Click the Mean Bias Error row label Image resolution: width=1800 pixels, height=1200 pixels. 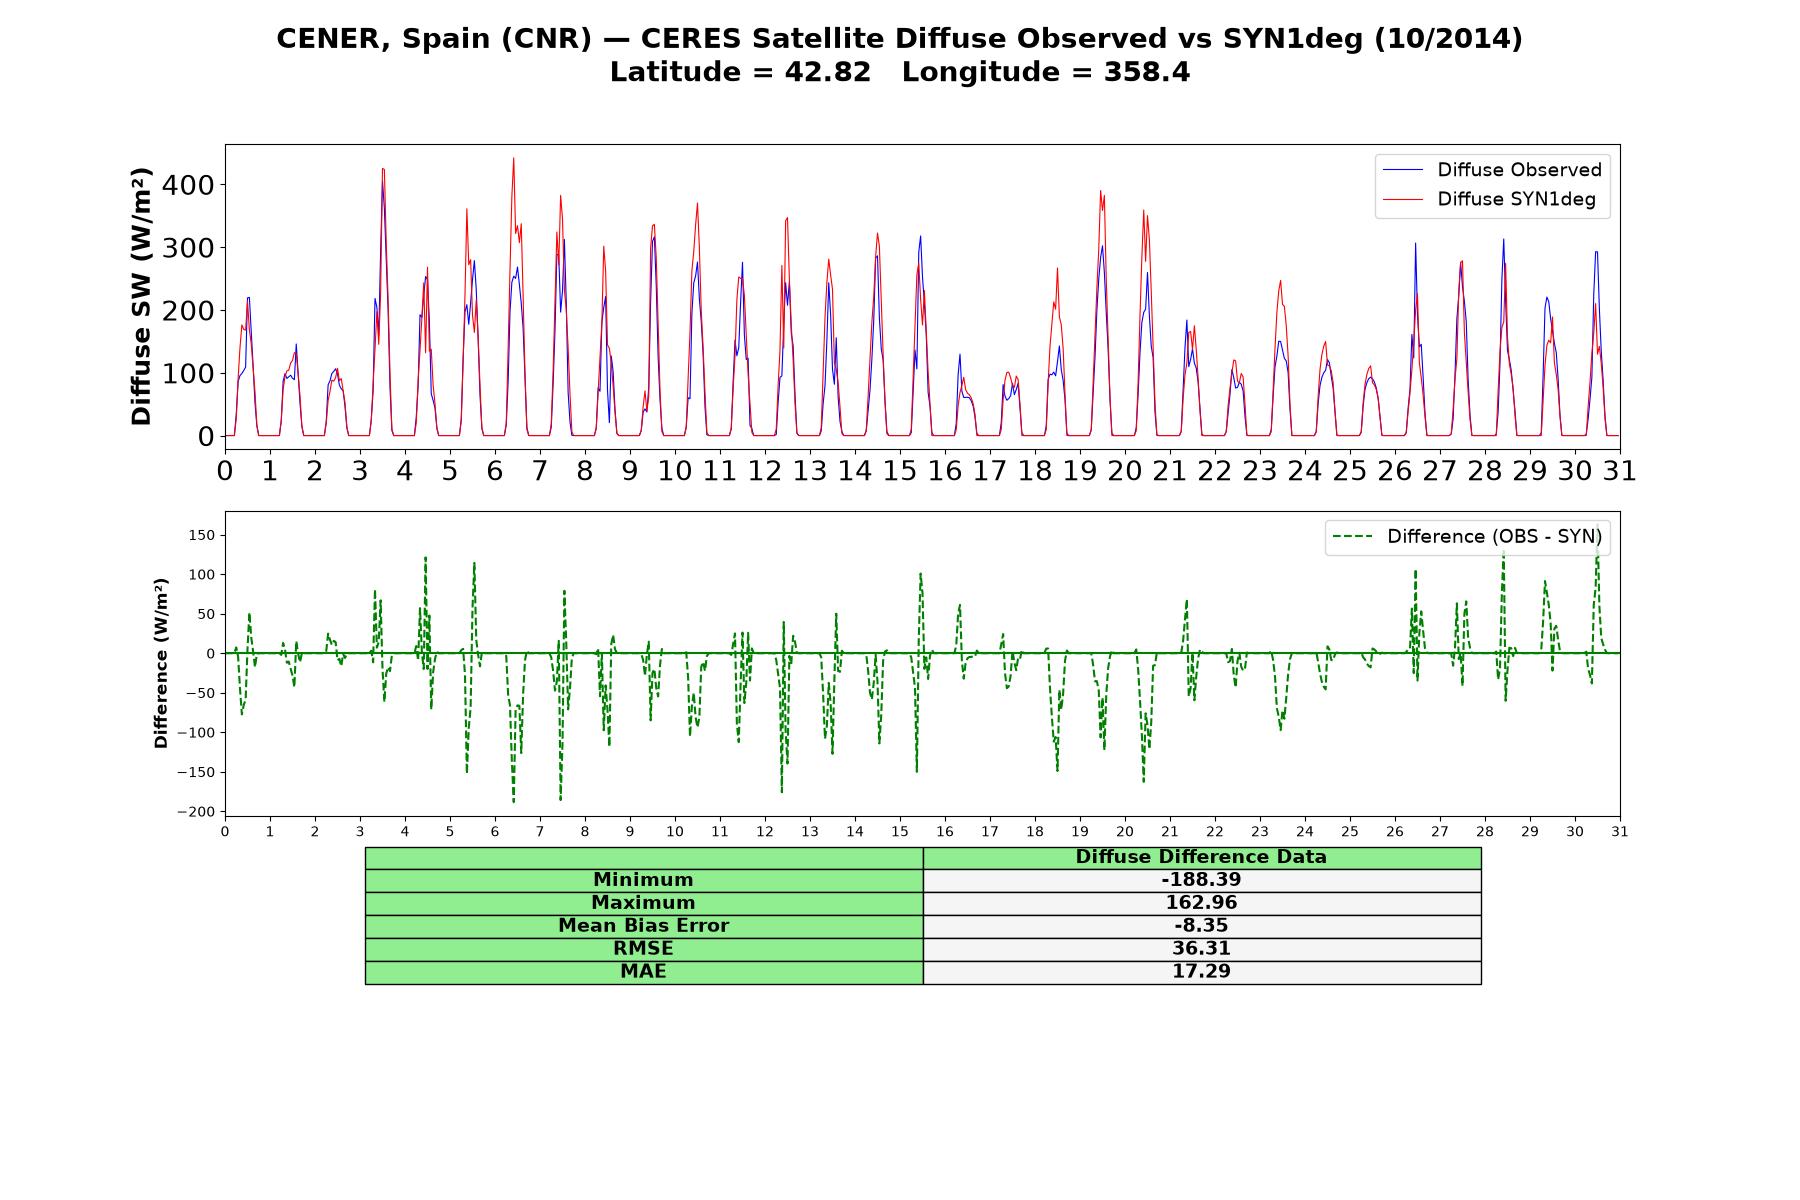coord(644,926)
